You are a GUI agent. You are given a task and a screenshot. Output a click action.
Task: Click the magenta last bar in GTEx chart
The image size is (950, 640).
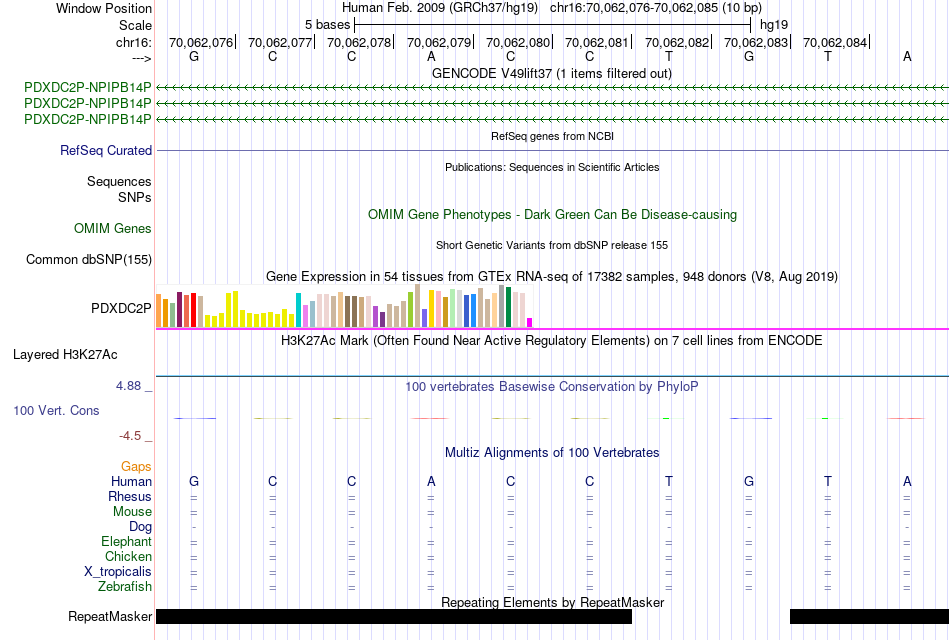point(530,322)
